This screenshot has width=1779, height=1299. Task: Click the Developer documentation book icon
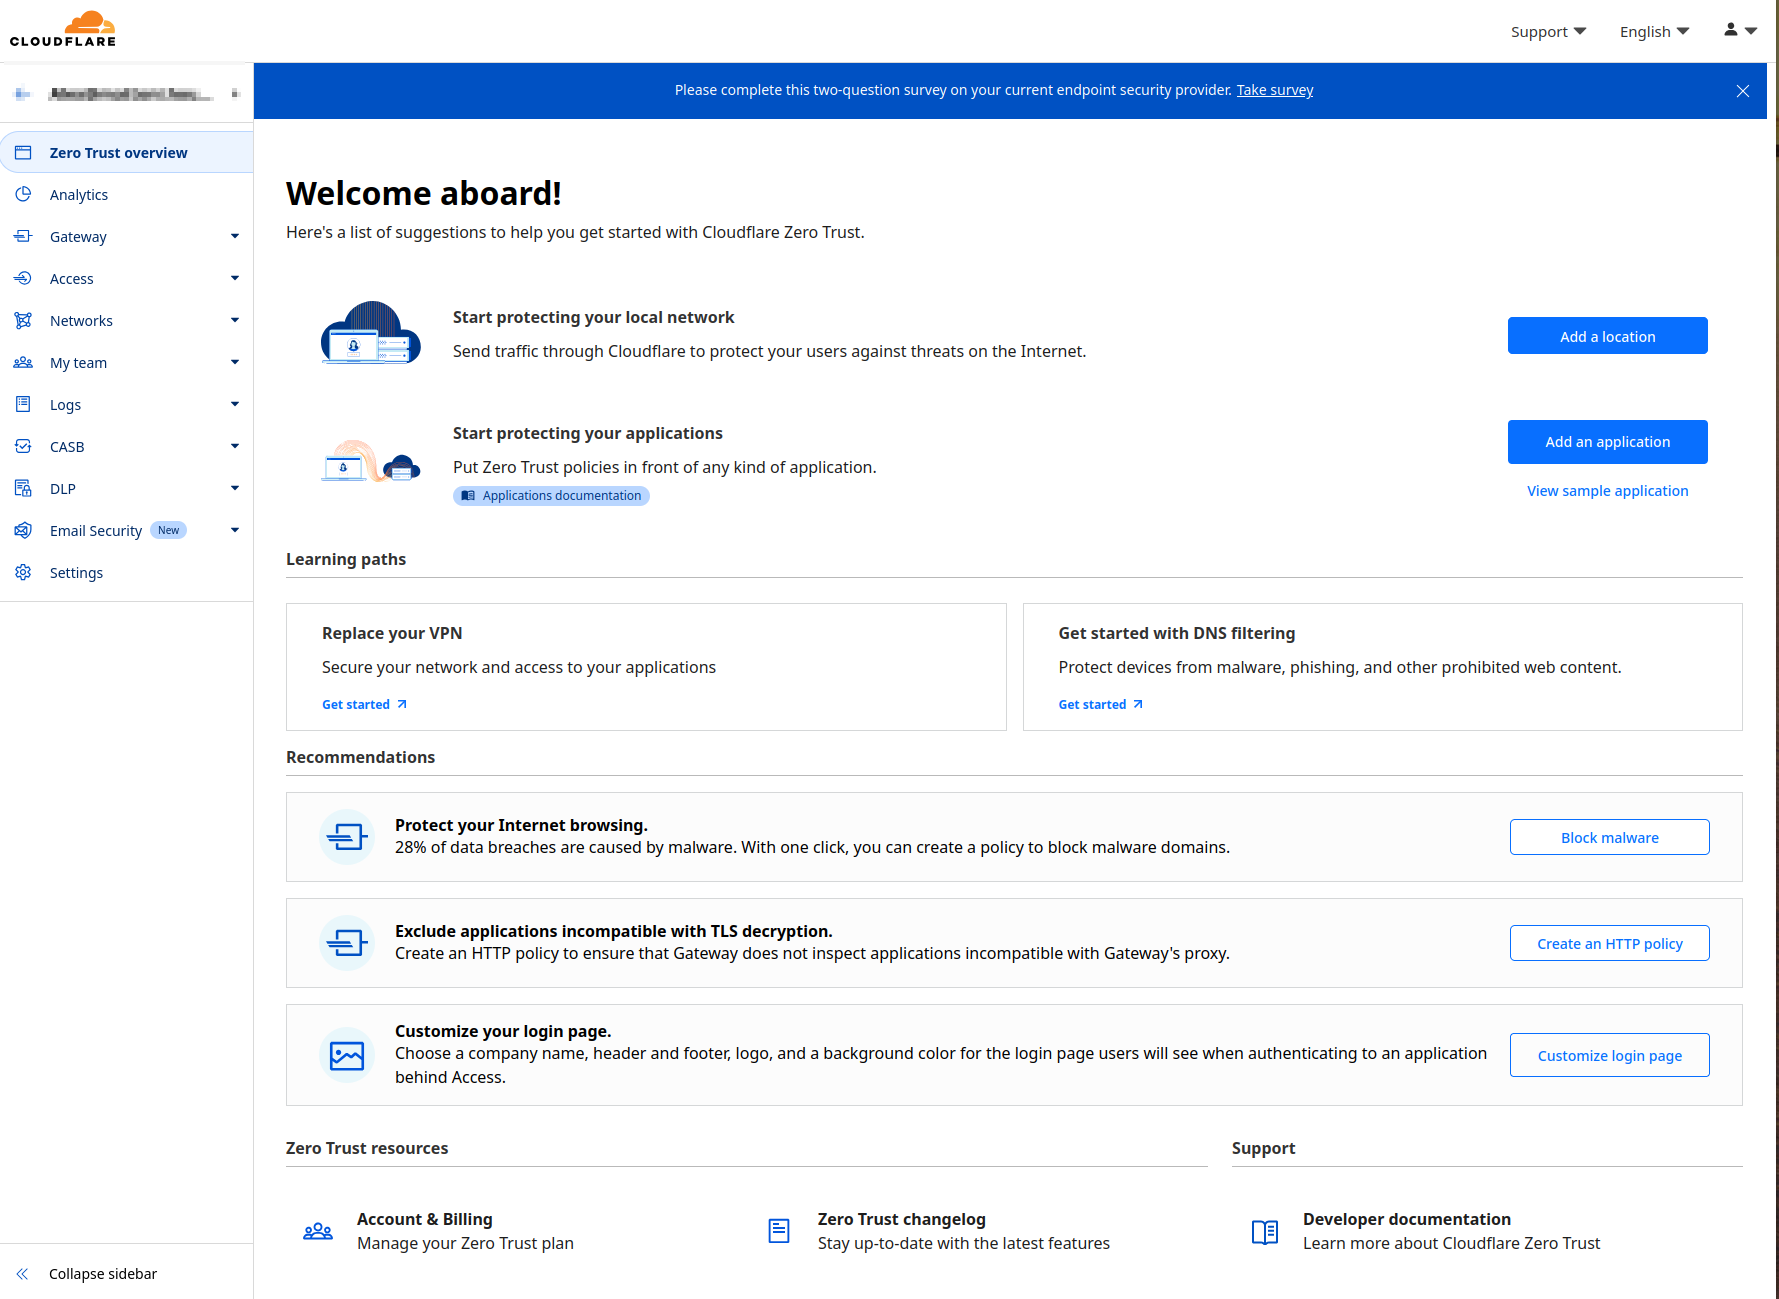pos(1265,1232)
